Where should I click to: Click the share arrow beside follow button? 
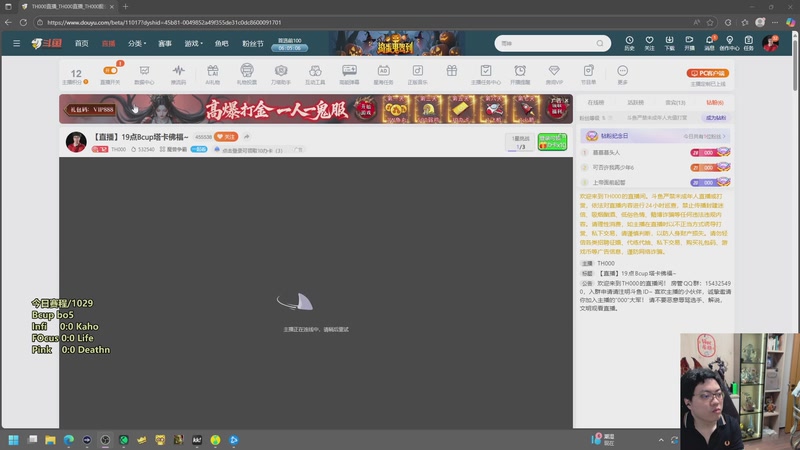pos(246,137)
